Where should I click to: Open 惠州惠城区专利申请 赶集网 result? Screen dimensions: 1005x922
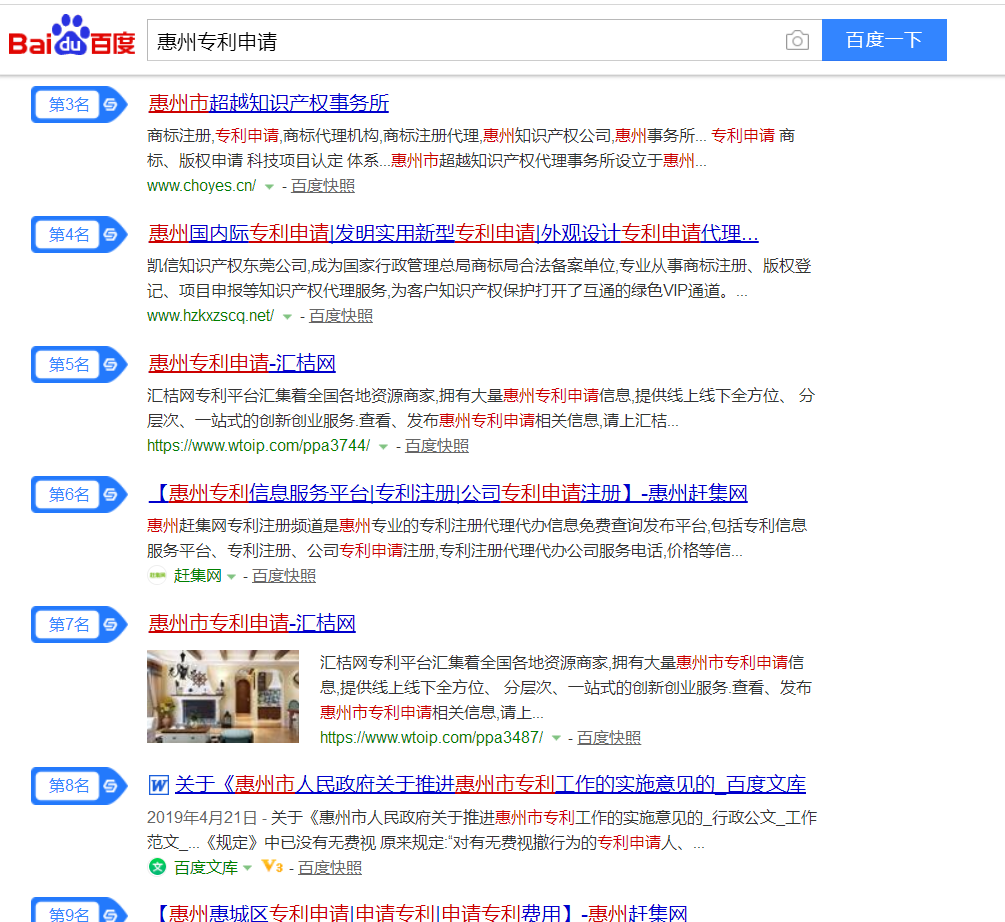click(418, 912)
